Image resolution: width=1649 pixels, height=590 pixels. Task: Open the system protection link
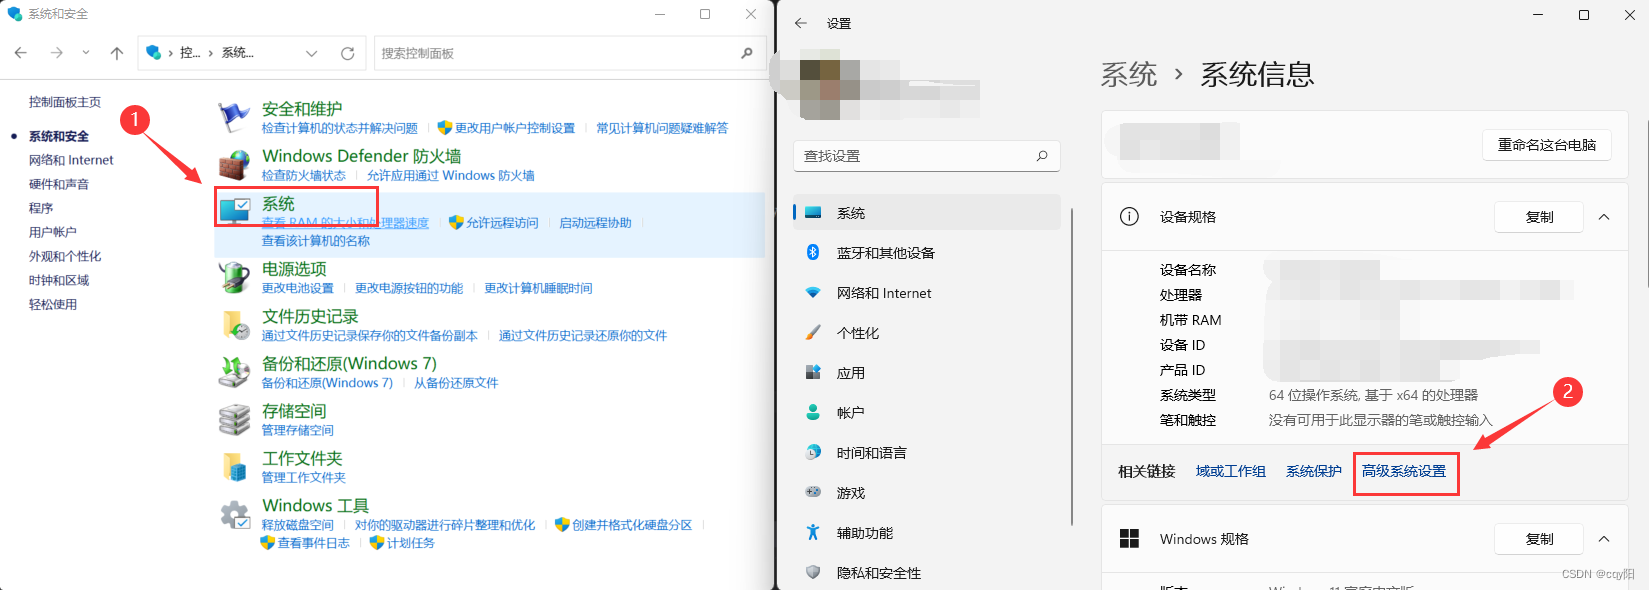point(1314,471)
